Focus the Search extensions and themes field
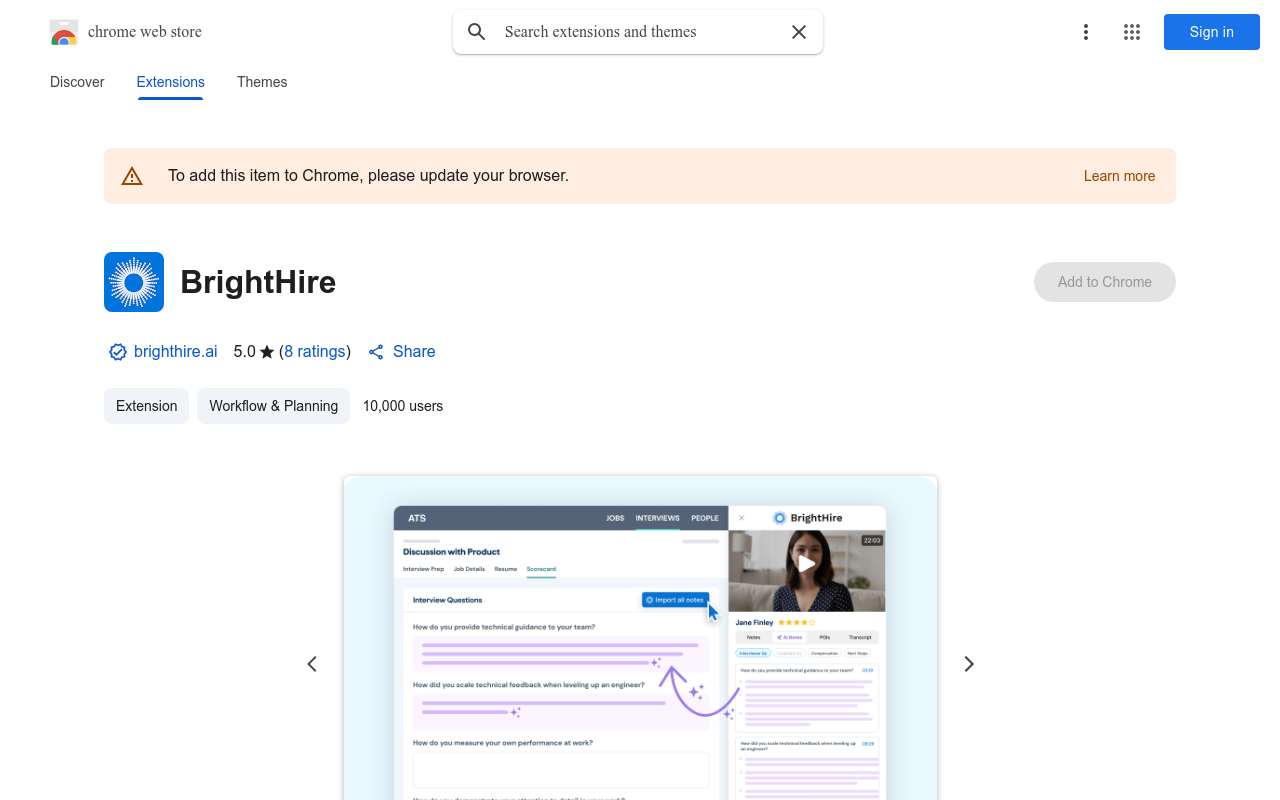 (x=640, y=32)
